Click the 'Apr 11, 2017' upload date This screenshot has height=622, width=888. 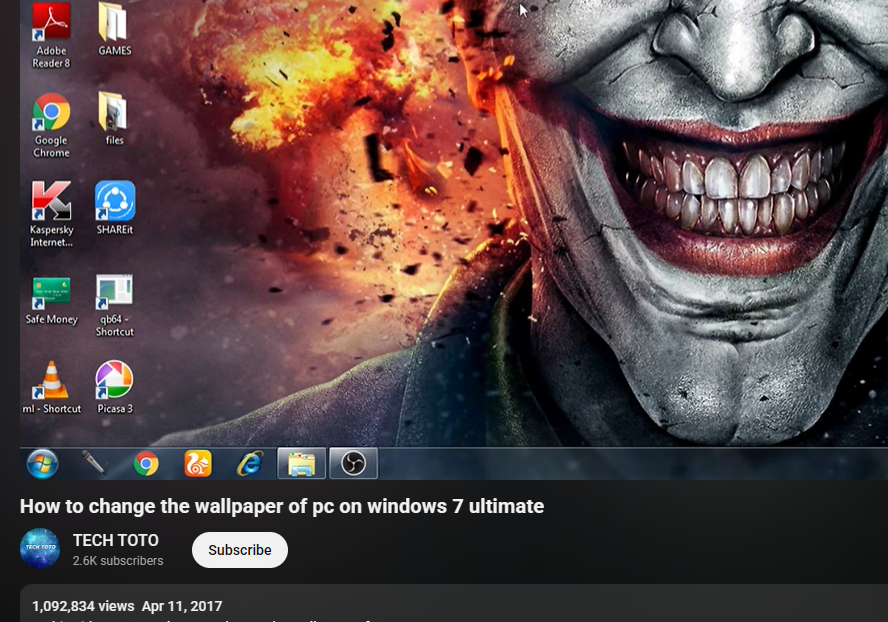[182, 606]
